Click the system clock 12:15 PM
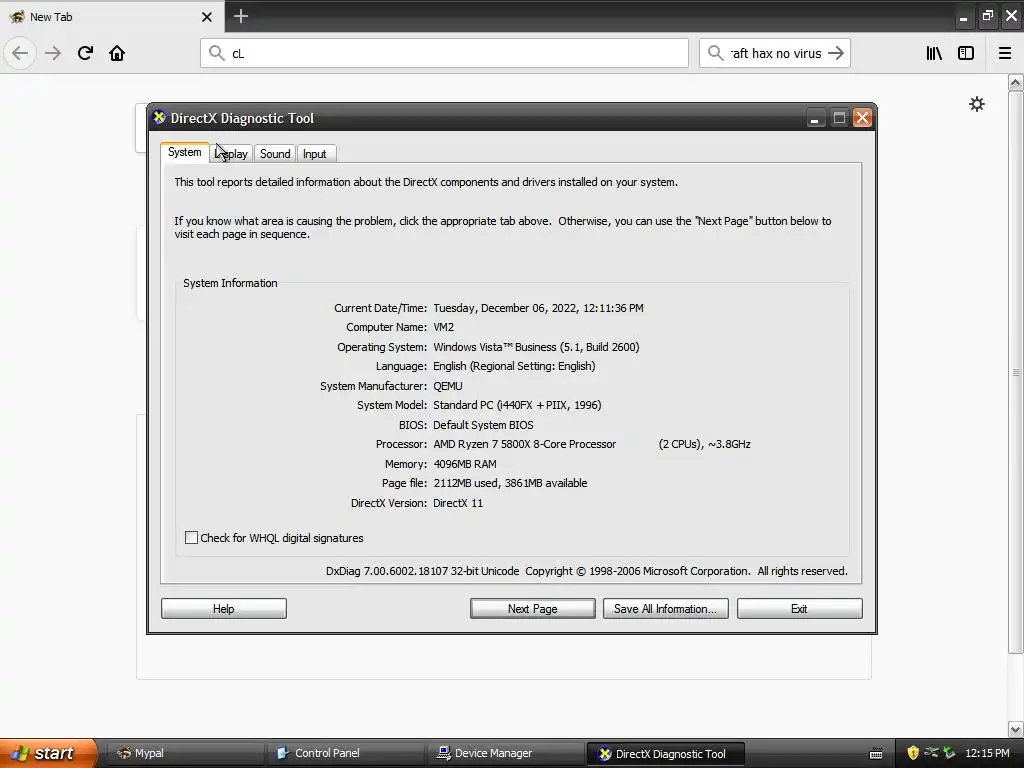Screen dimensions: 1024x768 (x=987, y=753)
